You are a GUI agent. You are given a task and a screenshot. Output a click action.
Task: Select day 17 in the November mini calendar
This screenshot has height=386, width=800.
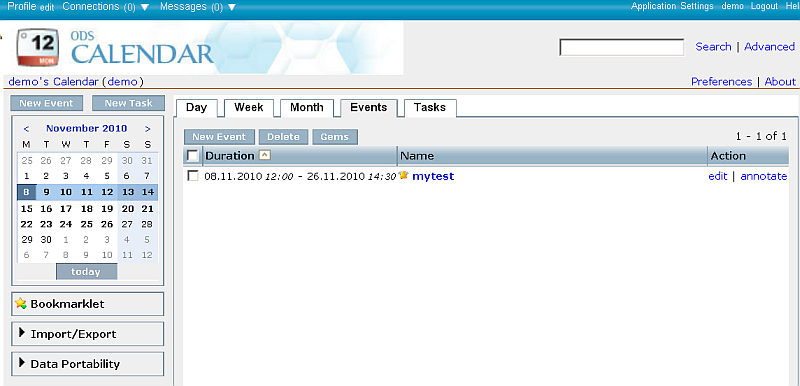click(x=66, y=209)
